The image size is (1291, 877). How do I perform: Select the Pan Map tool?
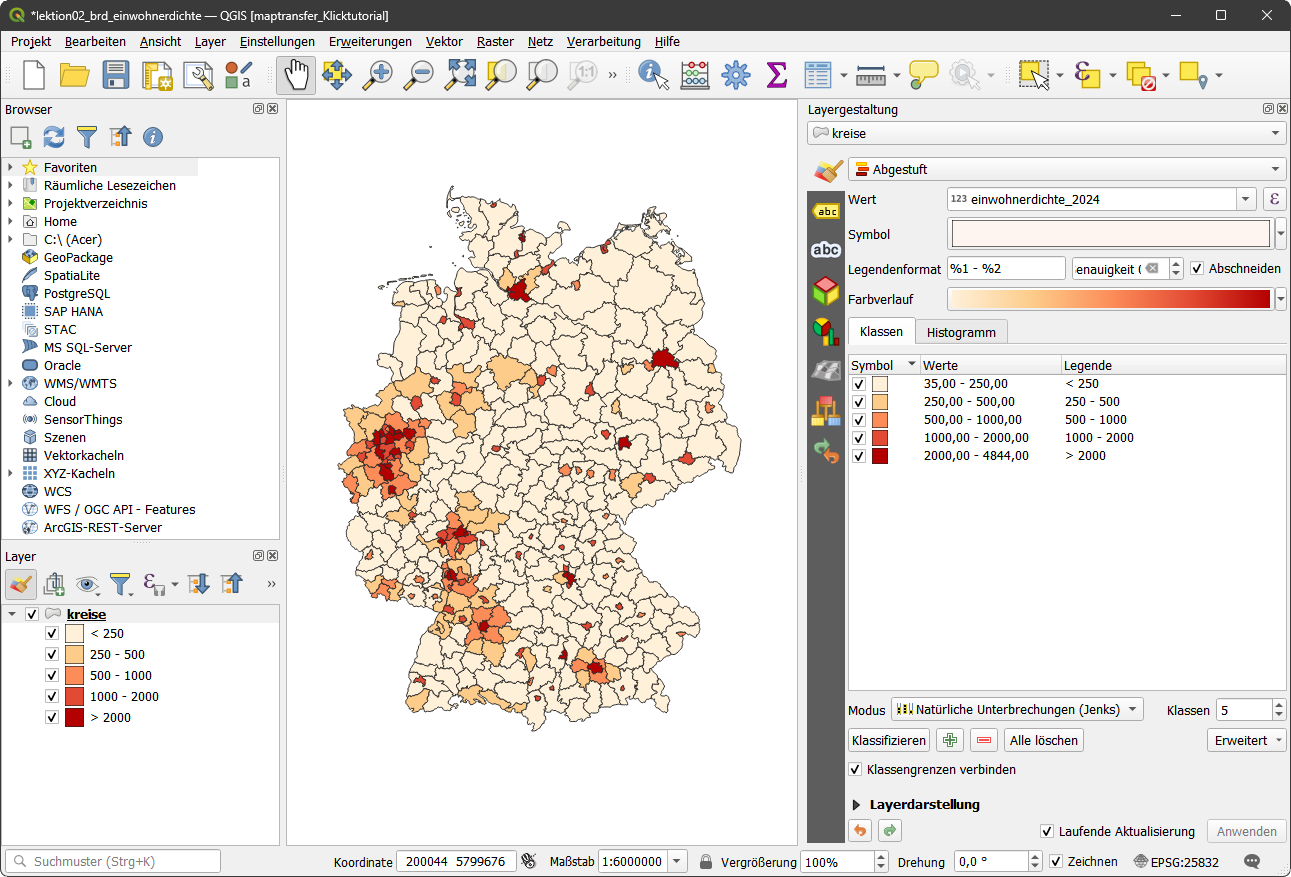click(296, 74)
